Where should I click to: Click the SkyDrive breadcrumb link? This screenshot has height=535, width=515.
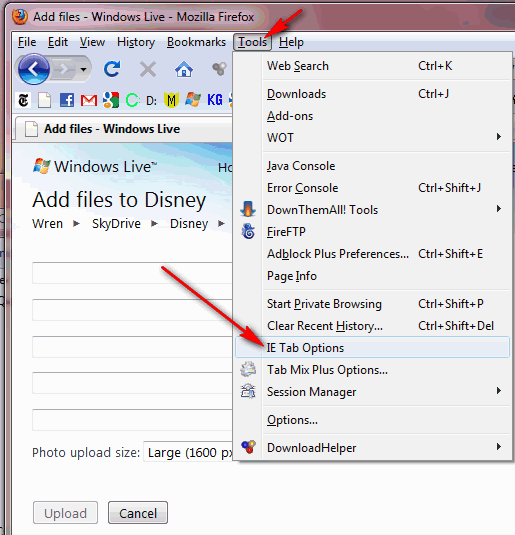116,224
